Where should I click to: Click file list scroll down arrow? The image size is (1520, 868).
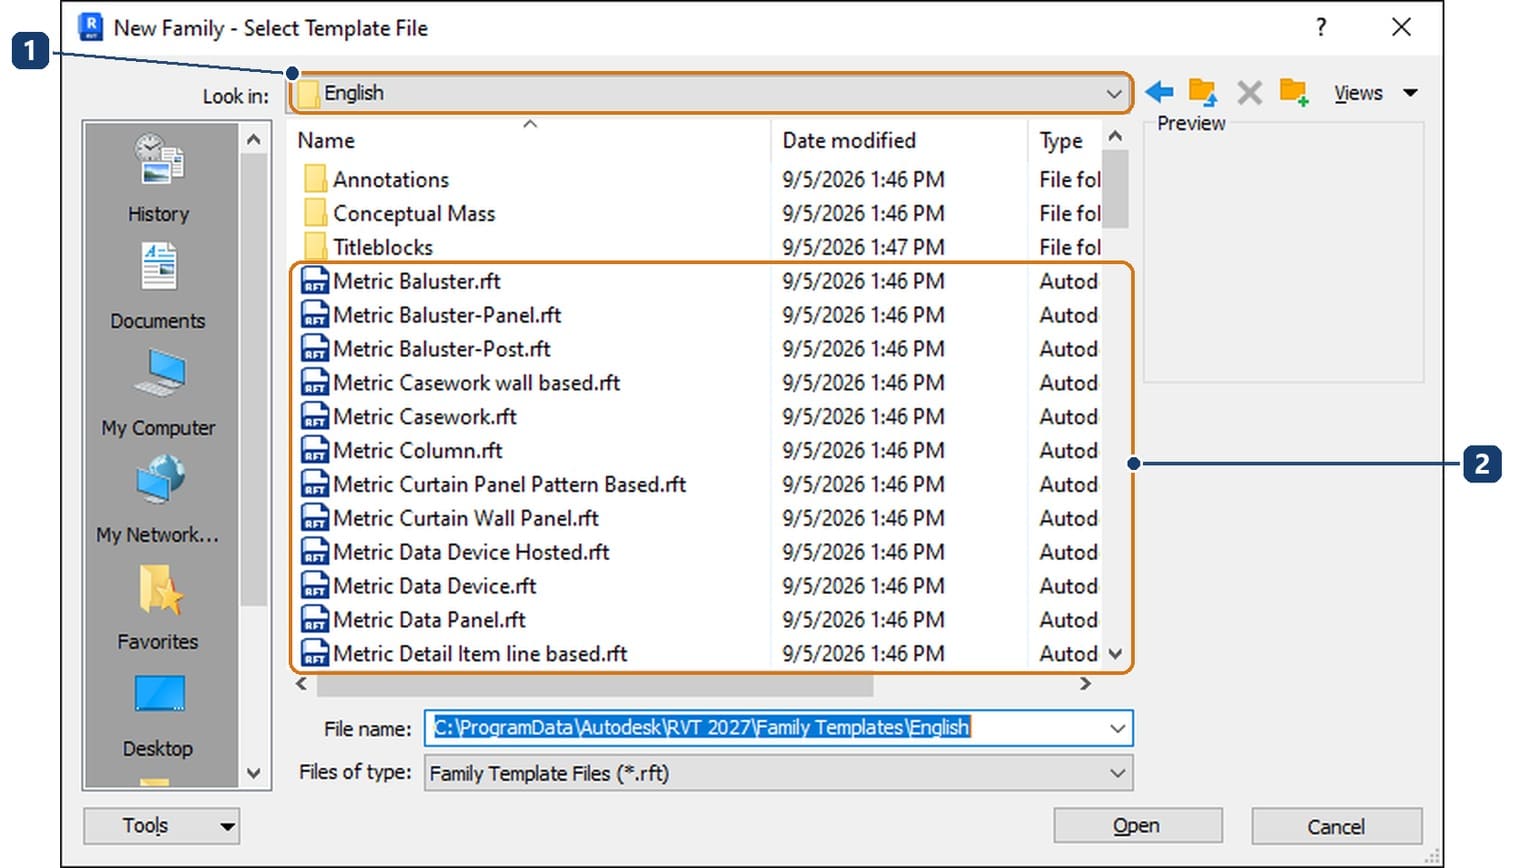1116,654
